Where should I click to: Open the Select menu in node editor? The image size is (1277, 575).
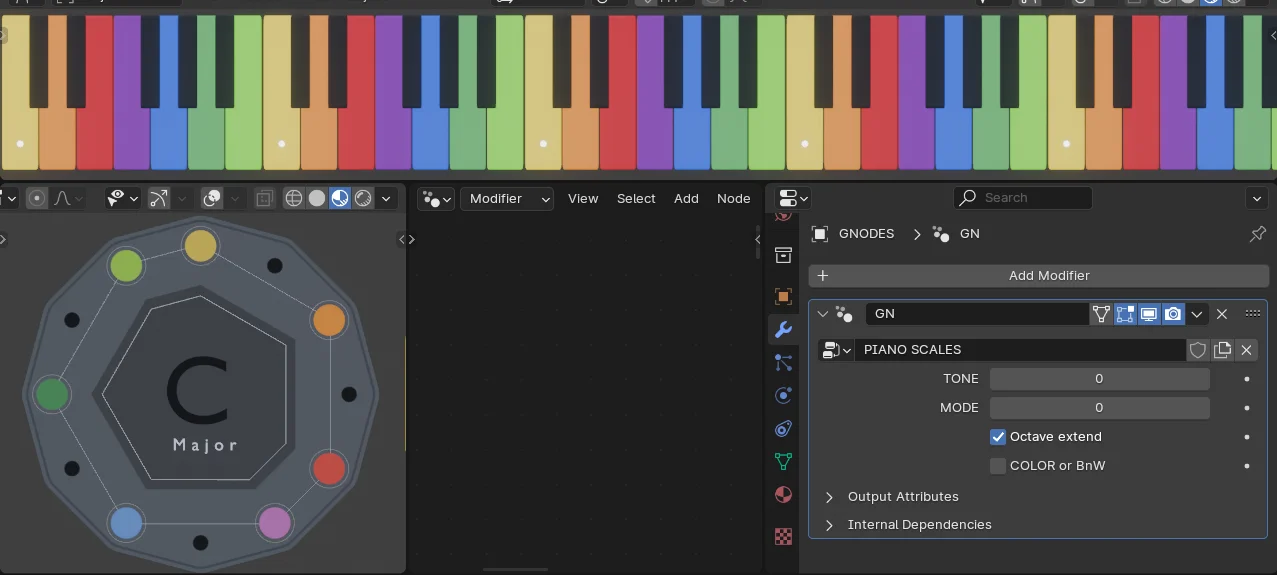coord(636,199)
